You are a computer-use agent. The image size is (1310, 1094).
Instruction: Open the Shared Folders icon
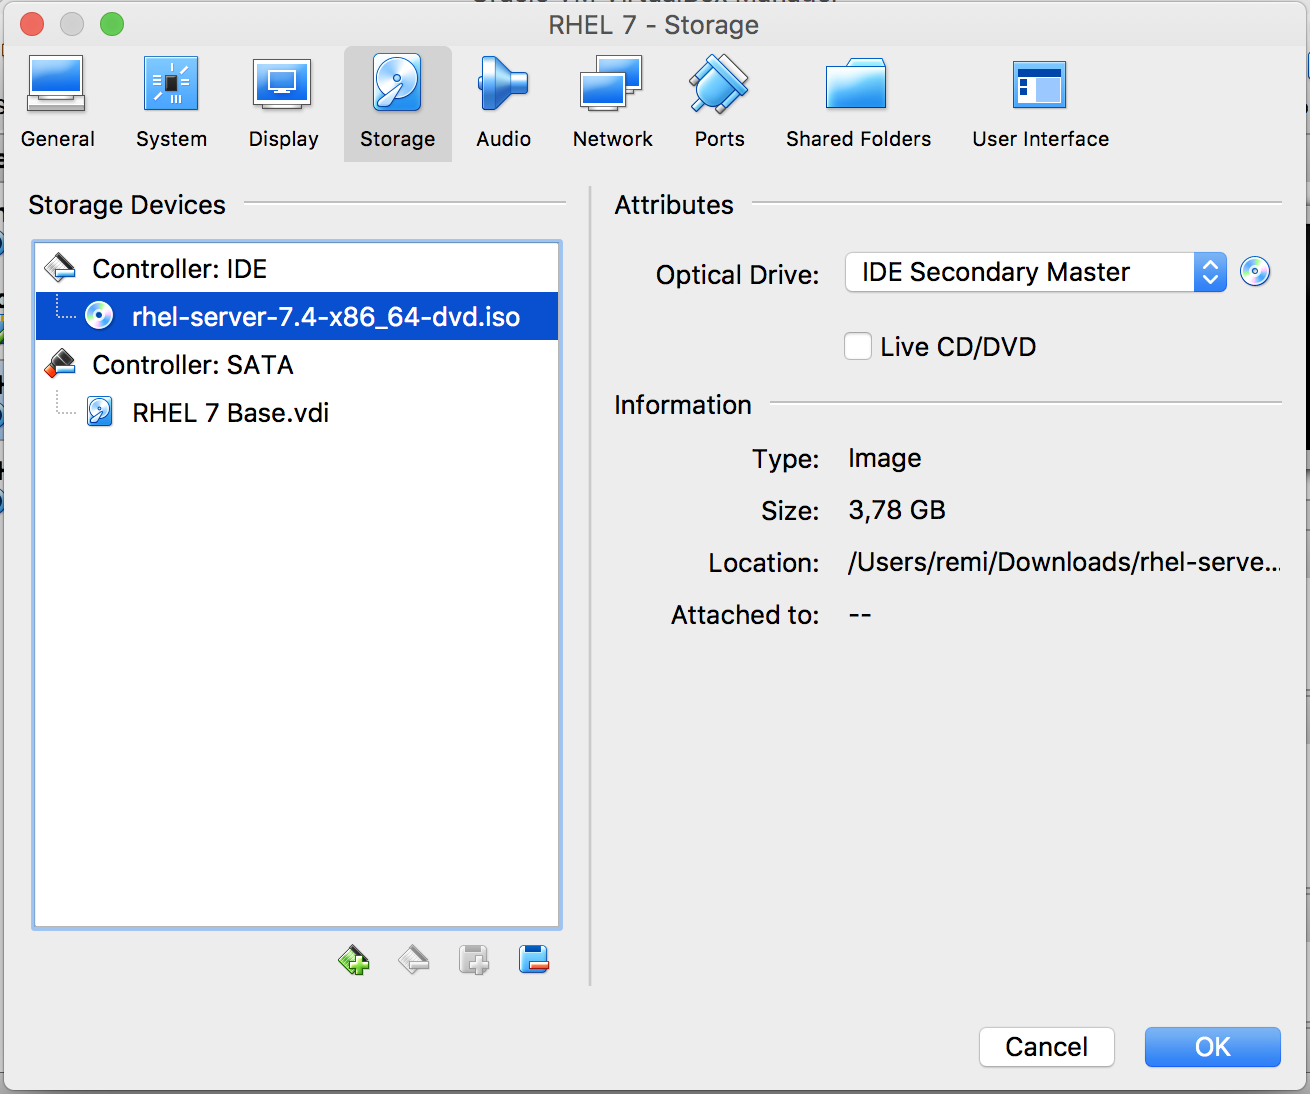coord(857,84)
